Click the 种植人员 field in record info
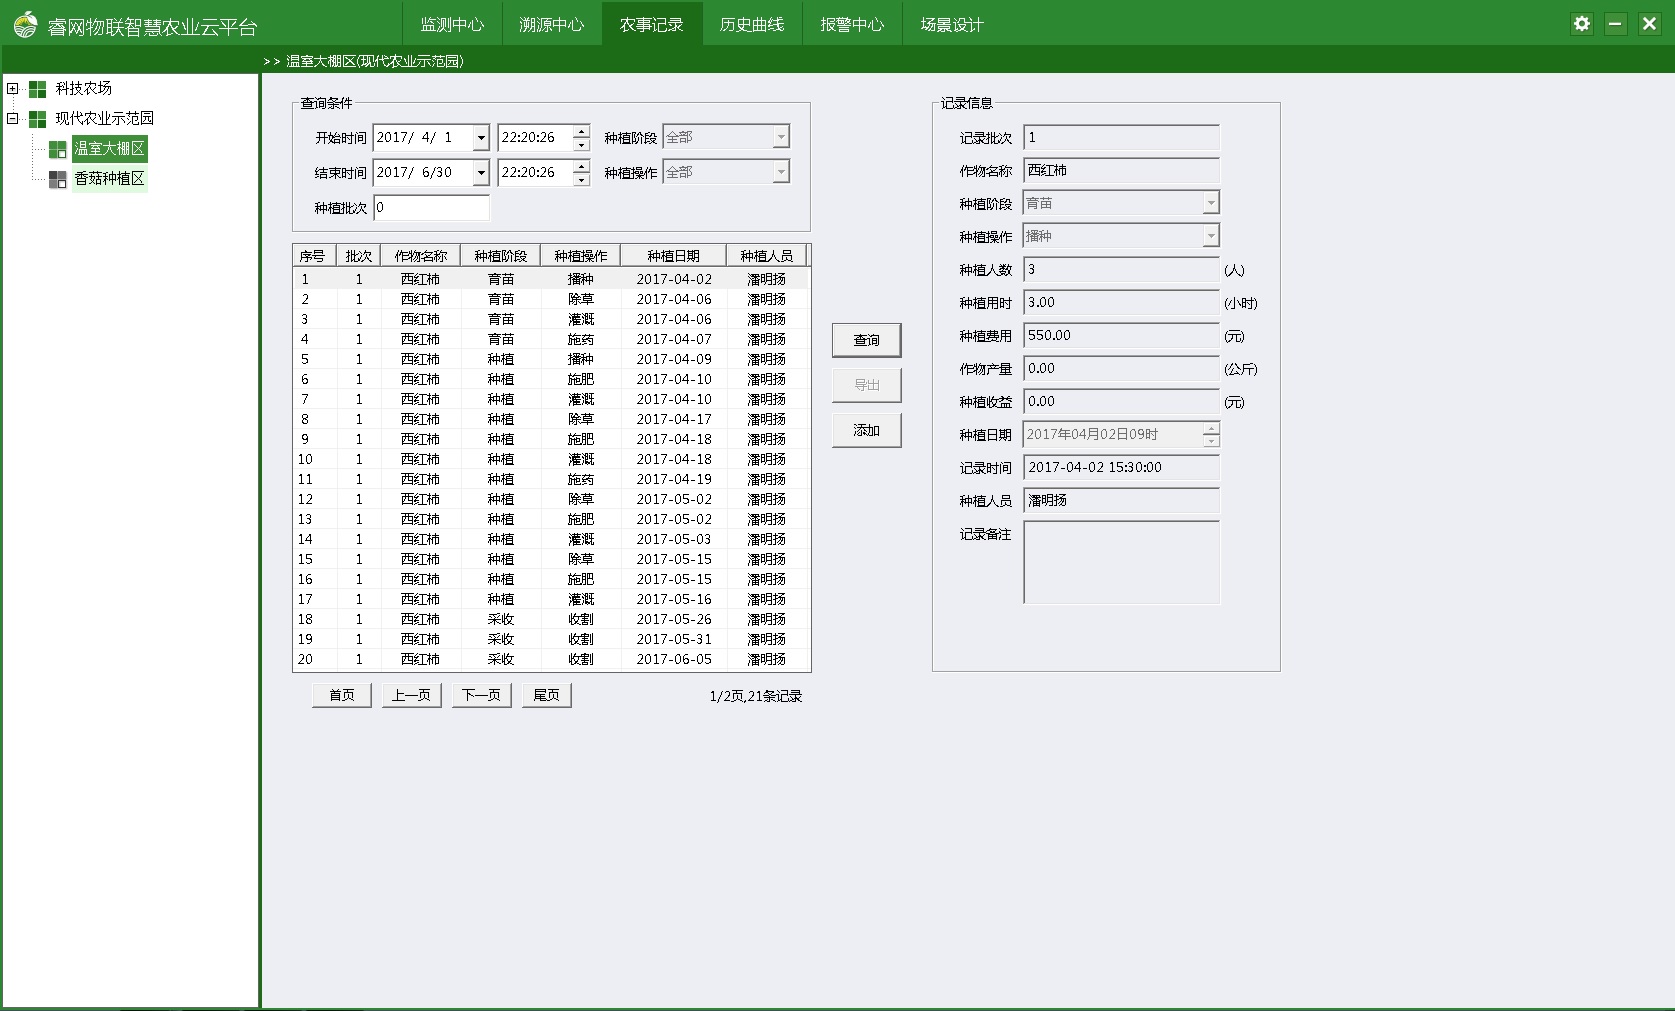This screenshot has height=1011, width=1675. pyautogui.click(x=1121, y=500)
